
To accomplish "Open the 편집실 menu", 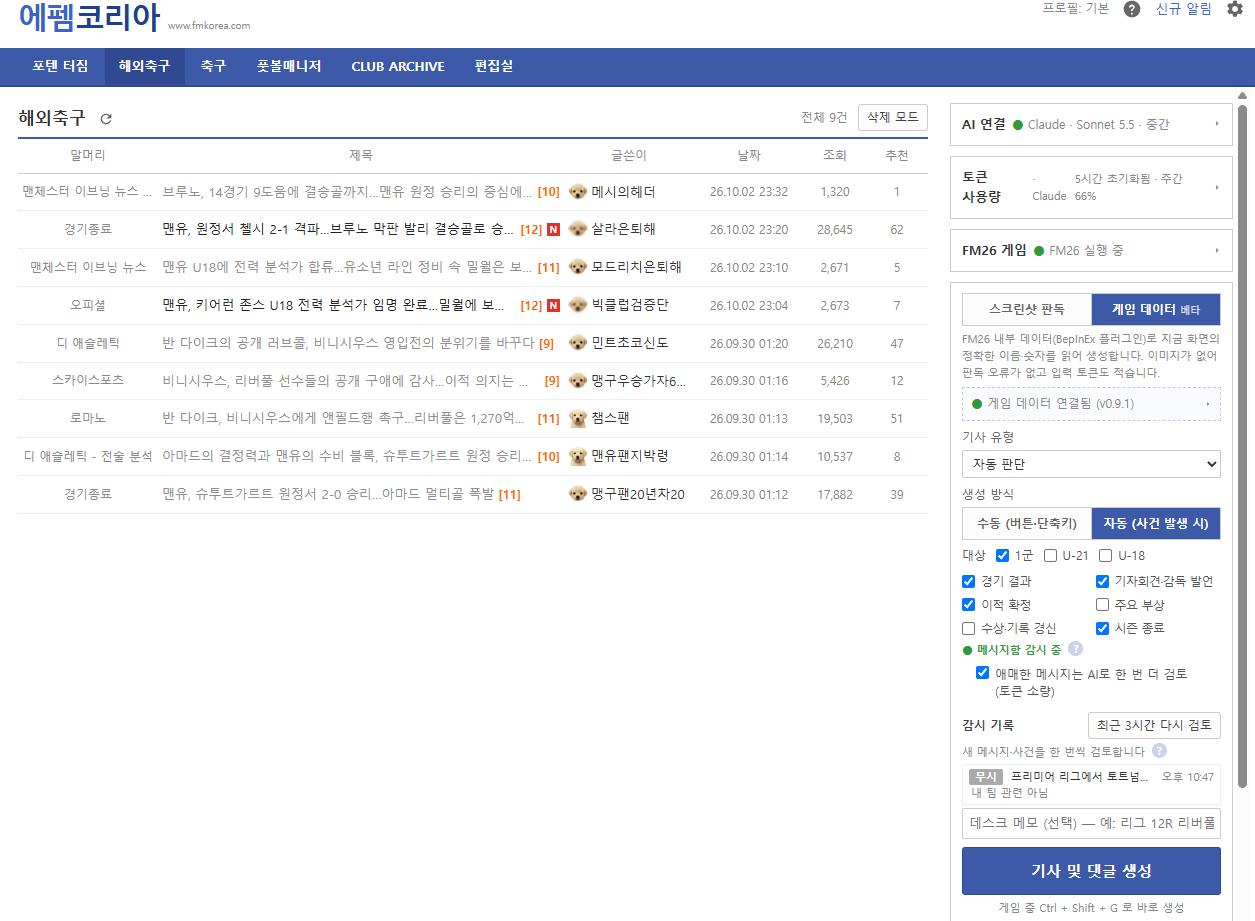I will click(x=494, y=67).
